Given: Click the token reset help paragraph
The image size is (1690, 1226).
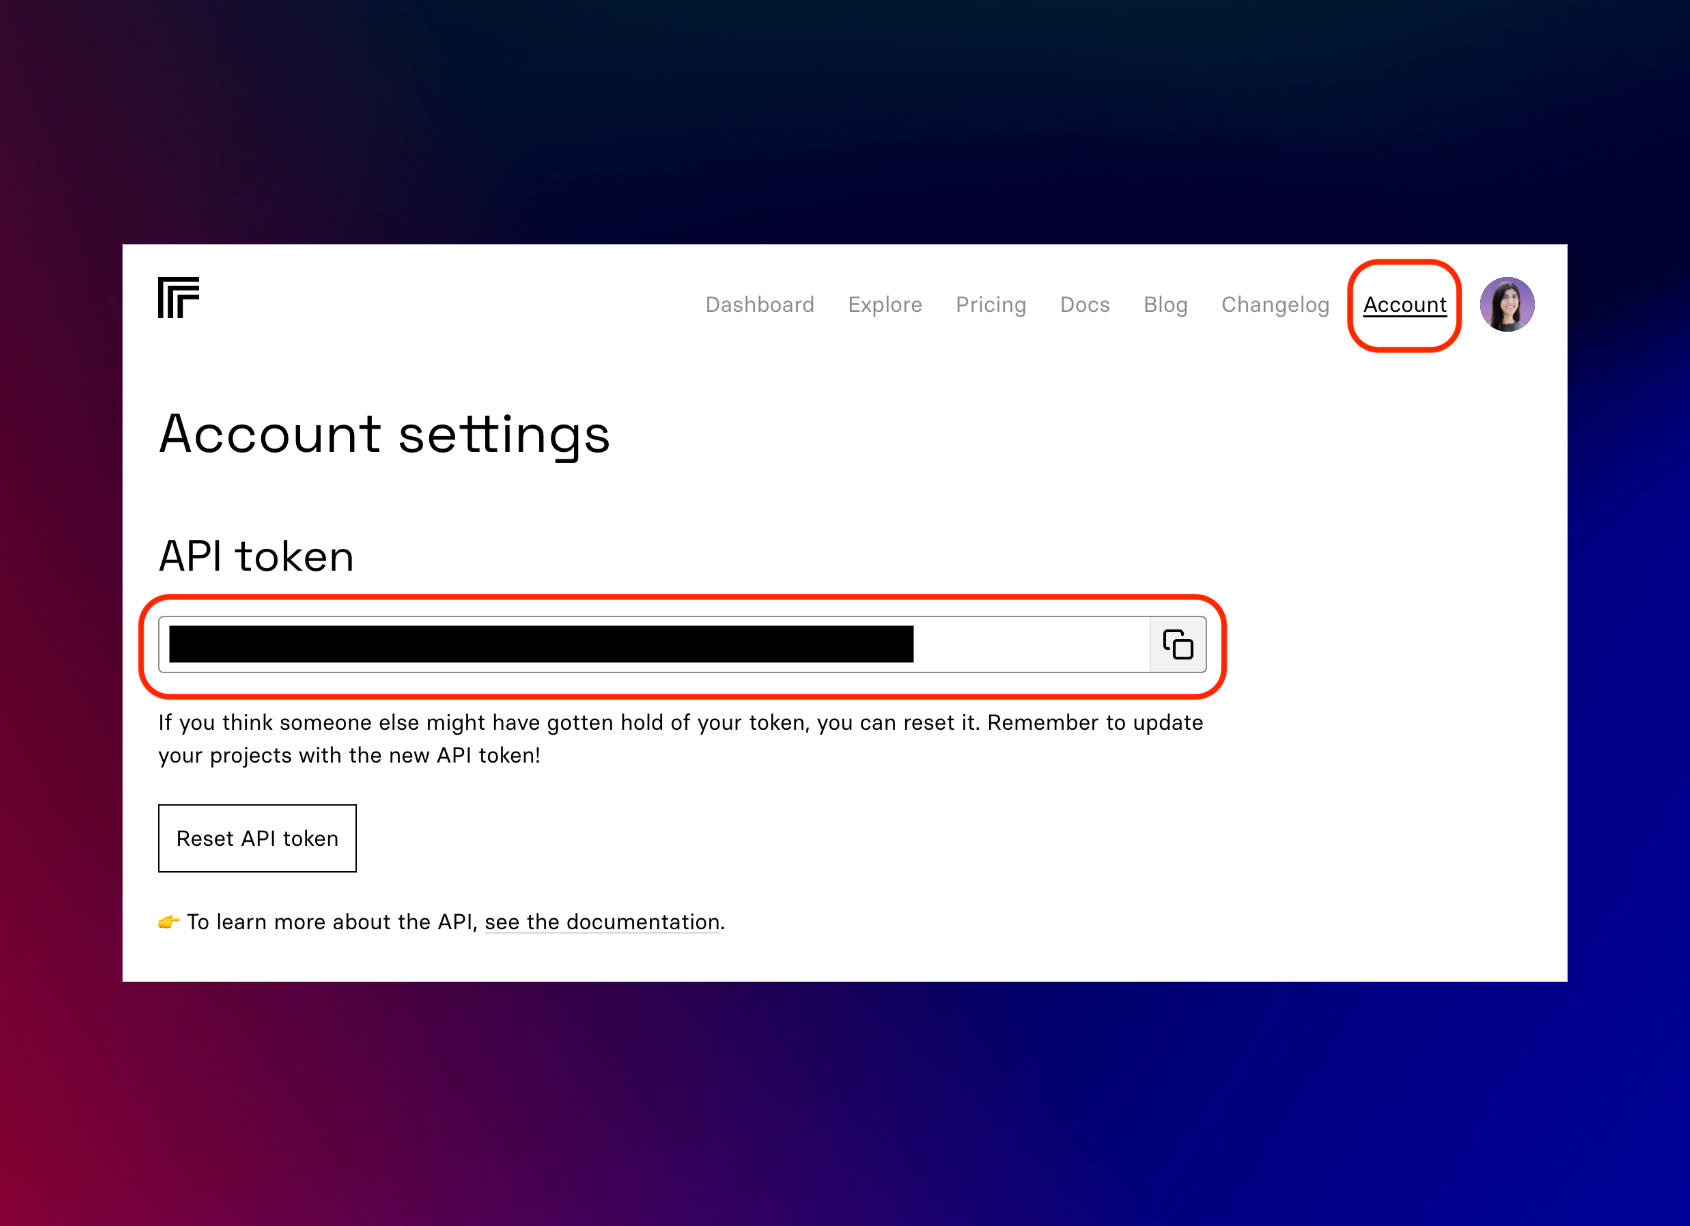Looking at the screenshot, I should click(680, 739).
